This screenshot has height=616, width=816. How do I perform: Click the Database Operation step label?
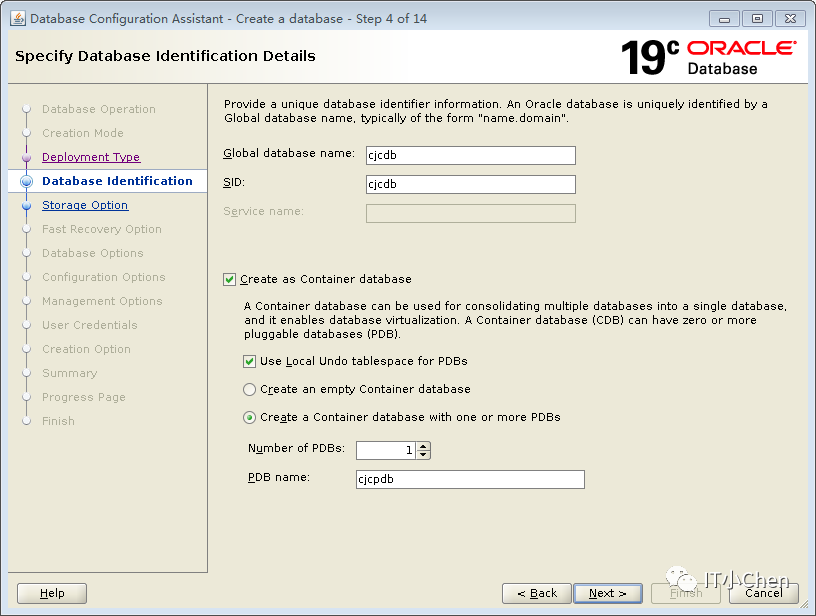pyautogui.click(x=99, y=109)
